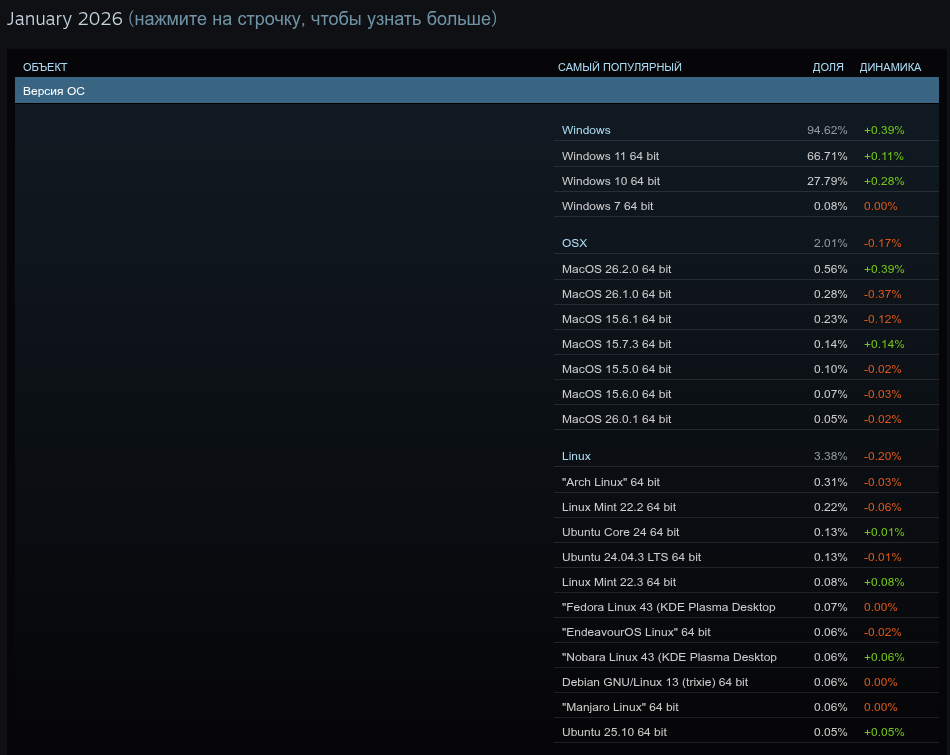Select the OSX group row
The width and height of the screenshot is (950, 755).
746,243
